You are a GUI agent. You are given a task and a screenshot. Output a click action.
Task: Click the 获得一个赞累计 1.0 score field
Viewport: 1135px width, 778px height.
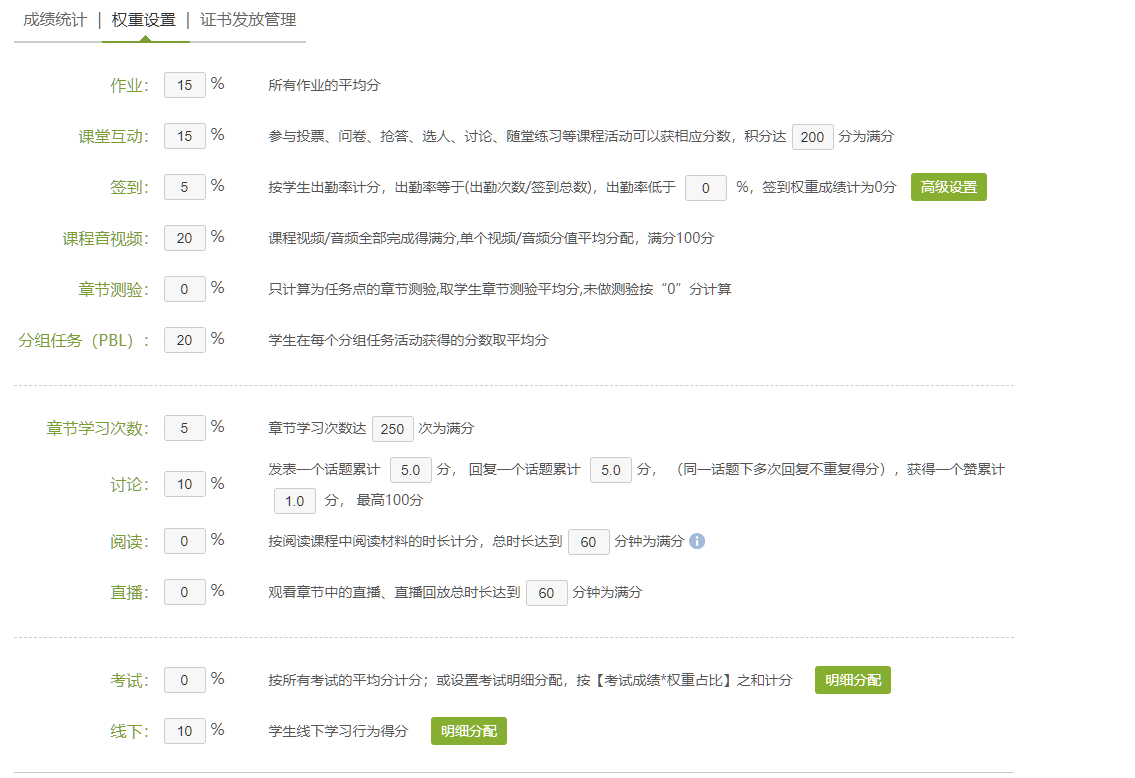click(295, 501)
